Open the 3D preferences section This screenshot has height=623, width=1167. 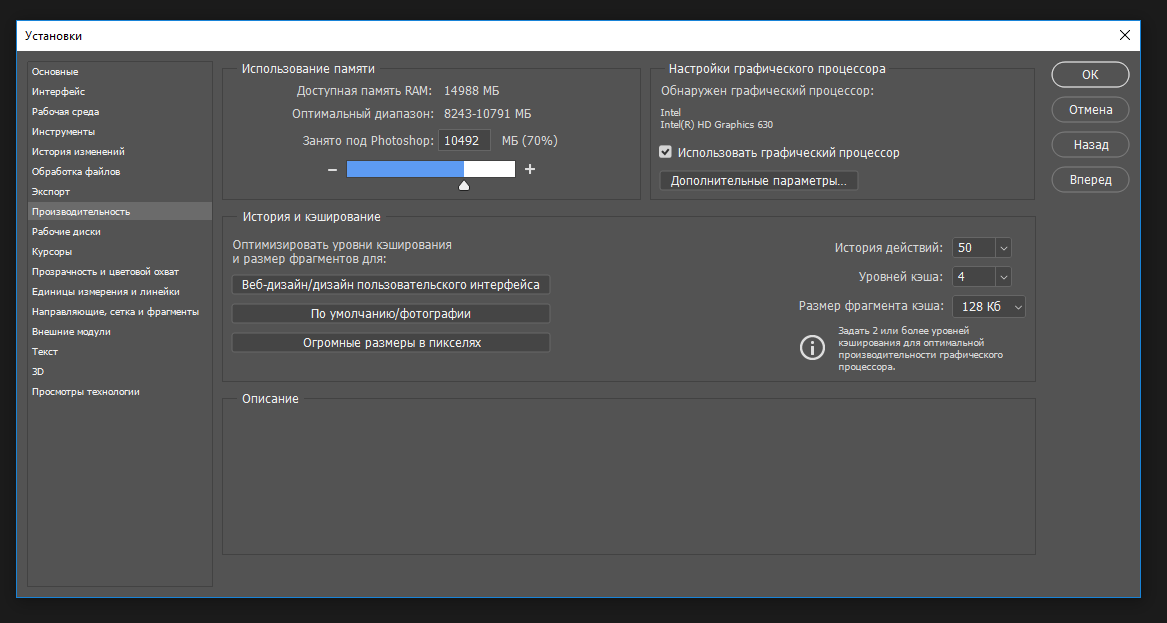(x=120, y=371)
